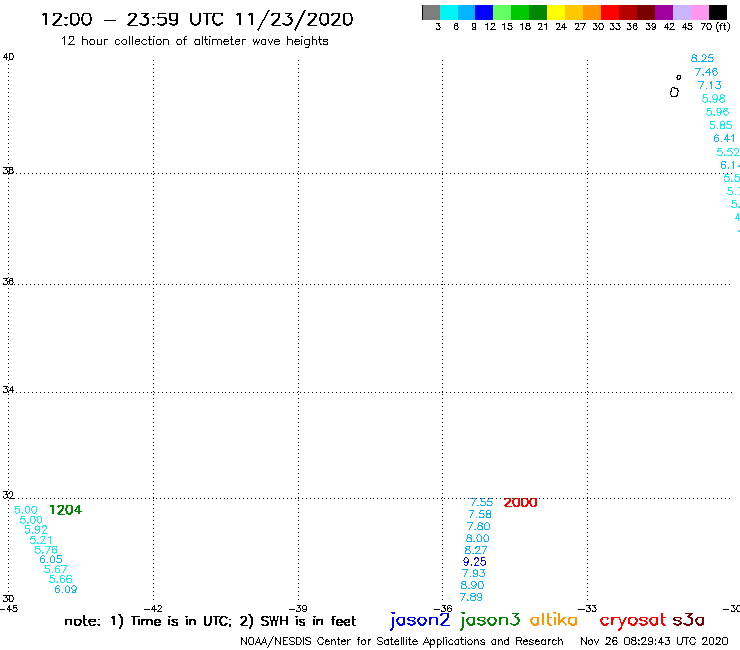The image size is (740, 650).
Task: Click the longitude axis label '-42'
Action: click(153, 609)
